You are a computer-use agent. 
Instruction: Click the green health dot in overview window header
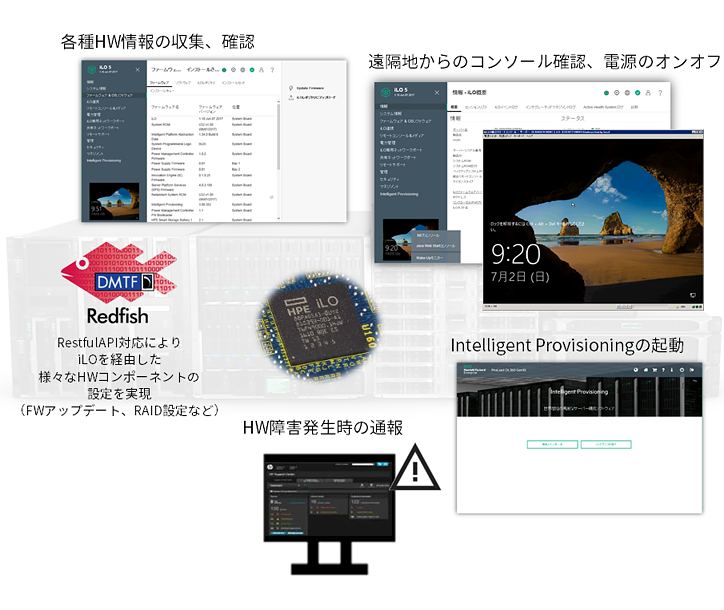coord(606,93)
